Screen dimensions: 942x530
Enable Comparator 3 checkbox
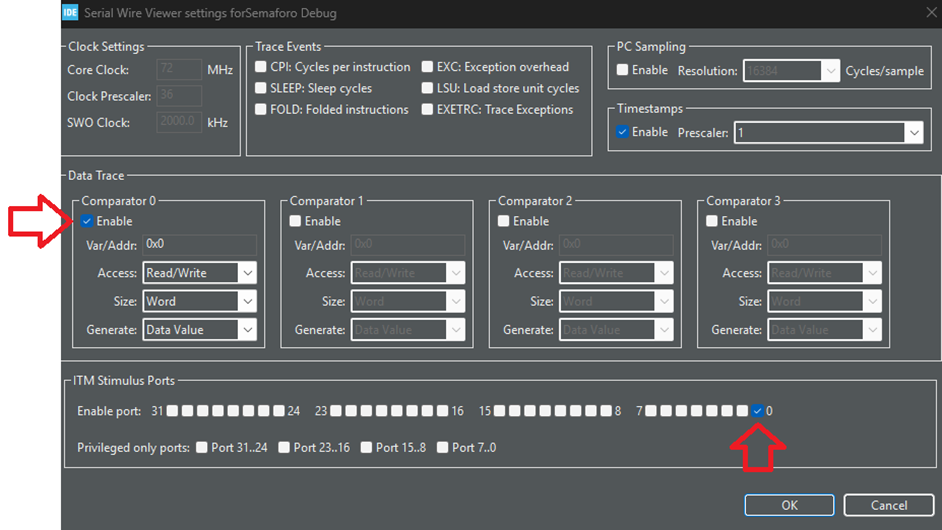pyautogui.click(x=712, y=221)
